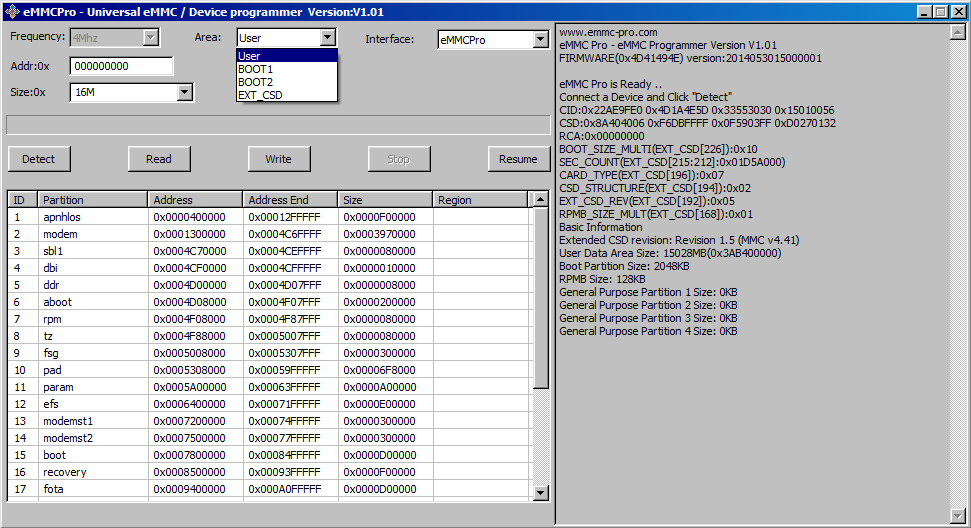Click the eMMCPro app icon in title bar
This screenshot has width=971, height=528.
[x=12, y=12]
